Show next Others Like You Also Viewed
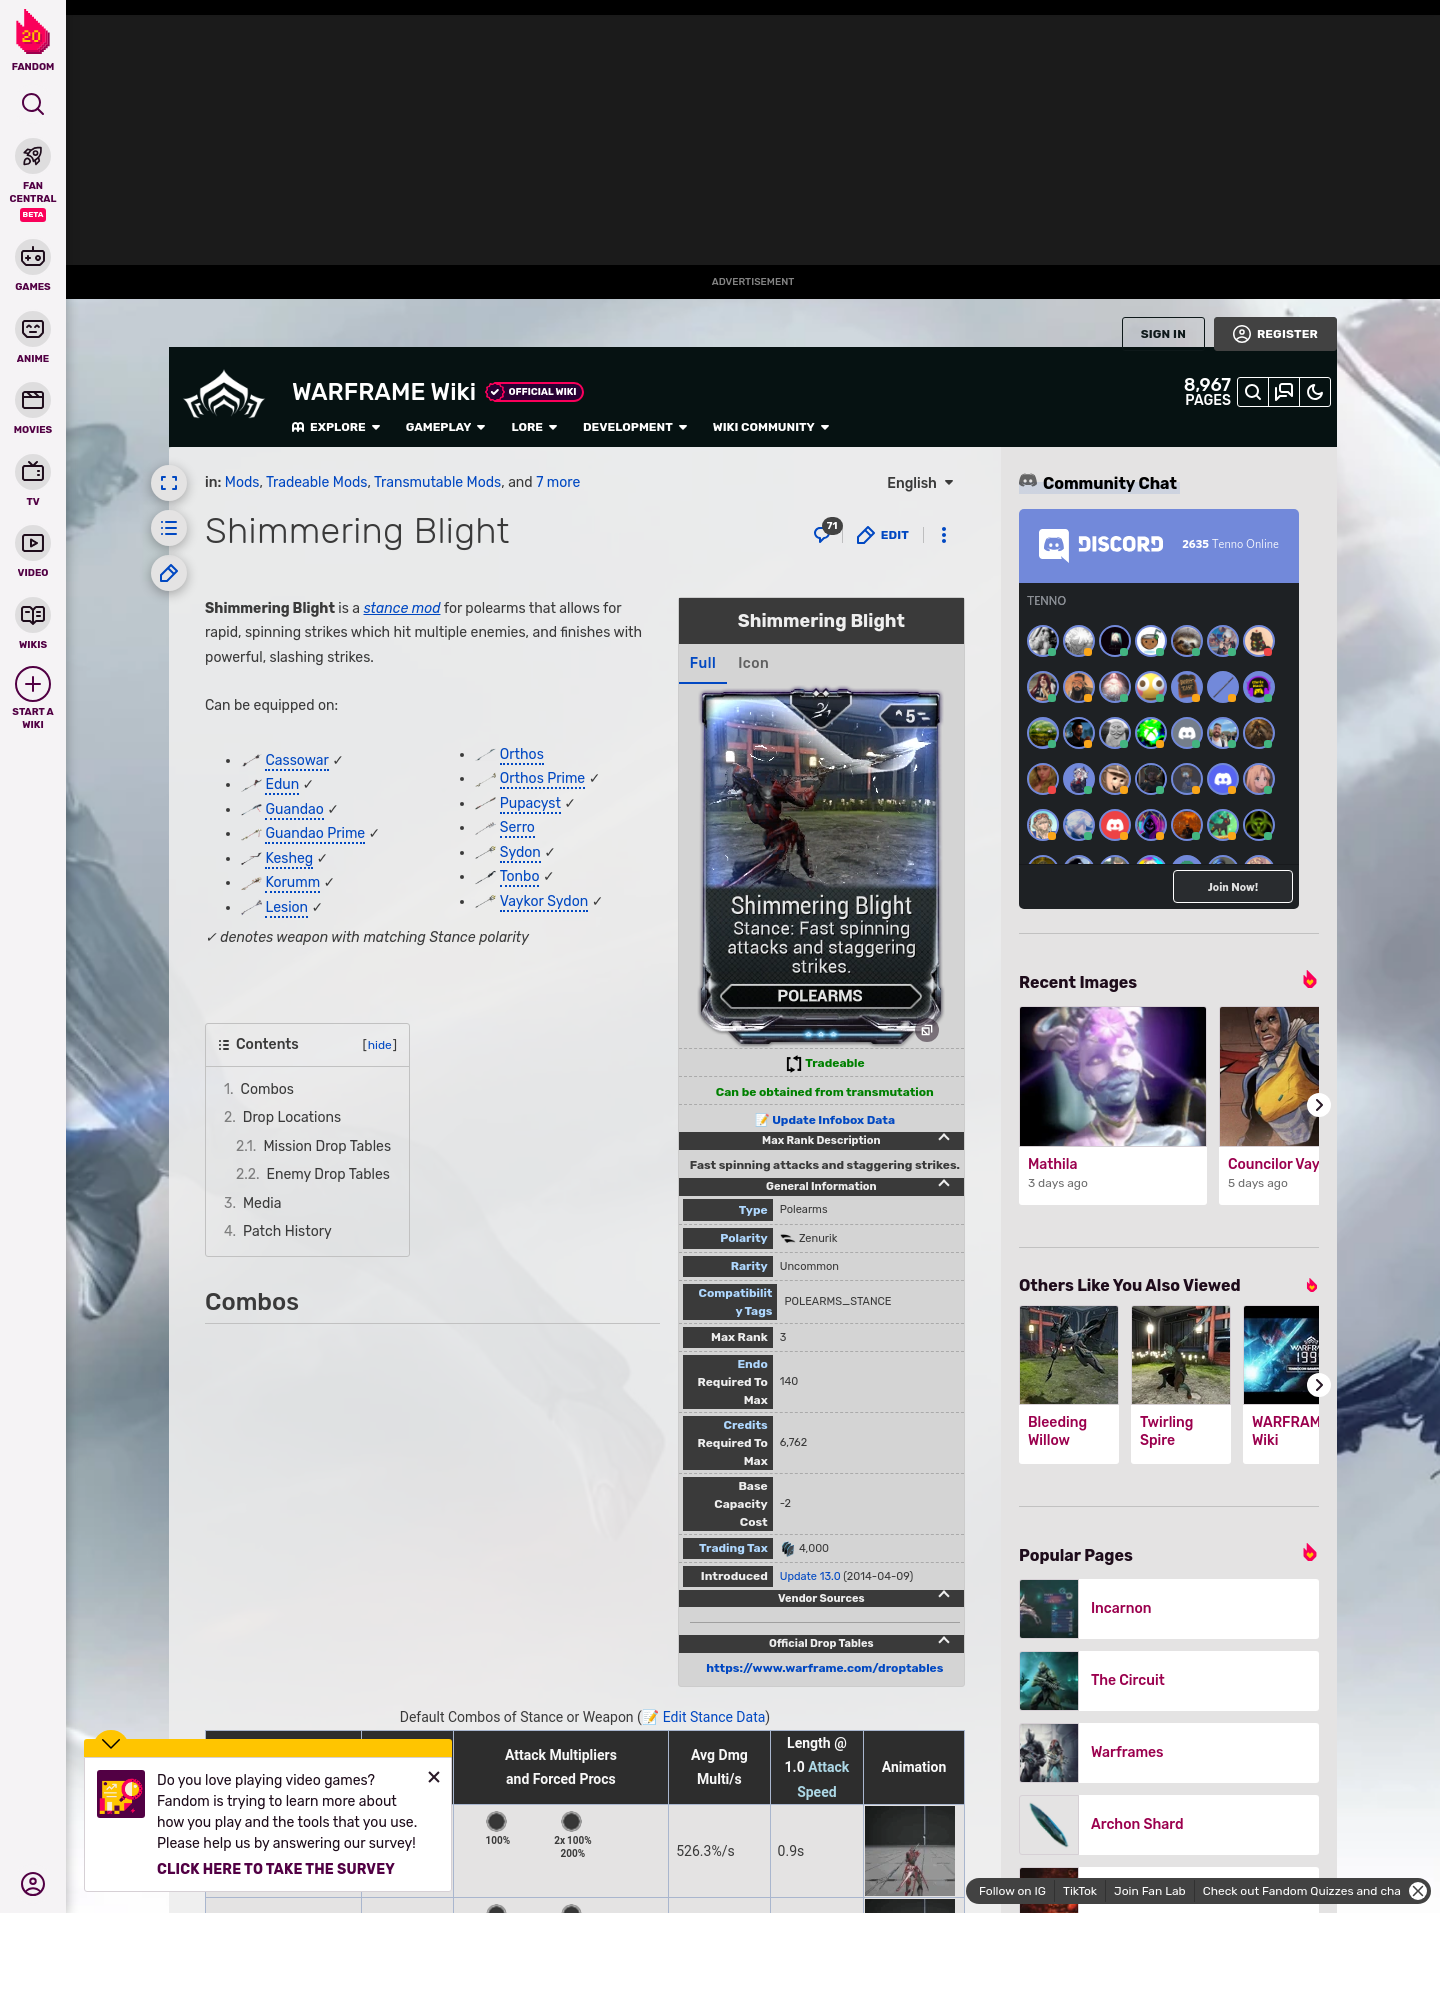This screenshot has width=1440, height=2000. point(1318,1385)
